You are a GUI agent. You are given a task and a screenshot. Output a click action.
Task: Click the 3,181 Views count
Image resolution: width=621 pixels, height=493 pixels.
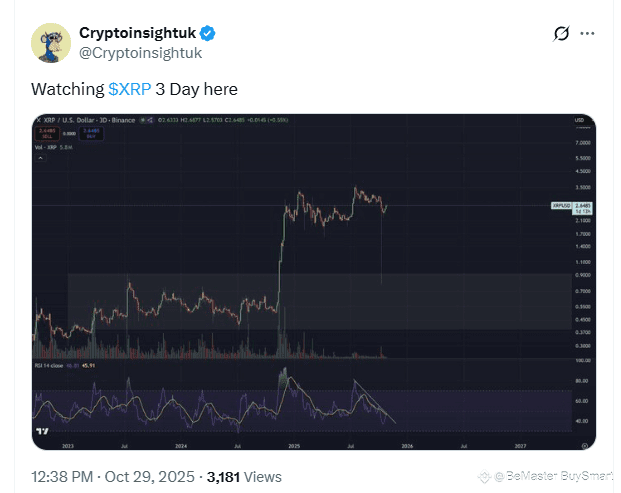(x=244, y=477)
